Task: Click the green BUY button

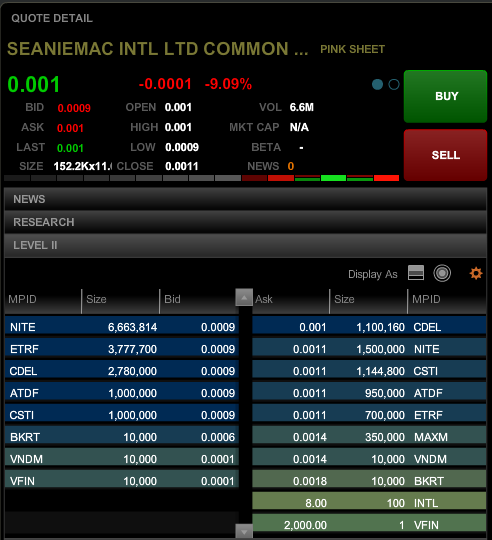Action: coord(445,96)
